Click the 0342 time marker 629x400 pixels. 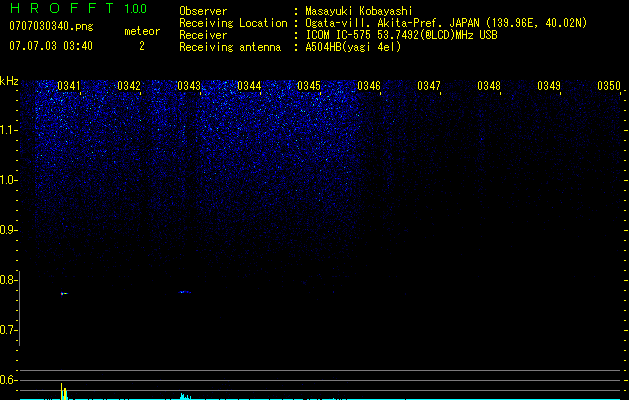click(129, 86)
